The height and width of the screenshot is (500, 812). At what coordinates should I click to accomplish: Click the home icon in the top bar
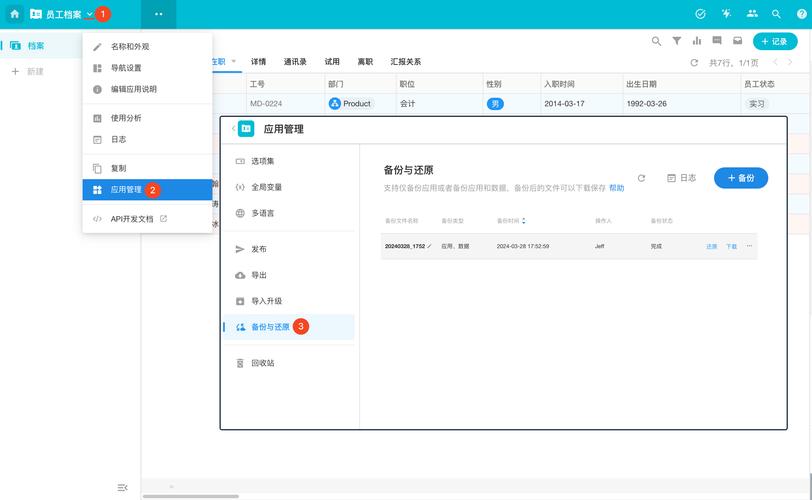pos(14,14)
